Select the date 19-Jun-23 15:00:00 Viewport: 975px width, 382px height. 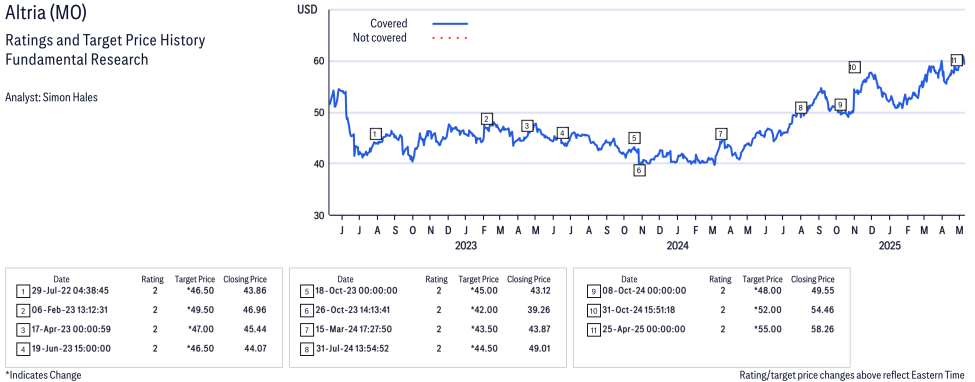coord(71,348)
